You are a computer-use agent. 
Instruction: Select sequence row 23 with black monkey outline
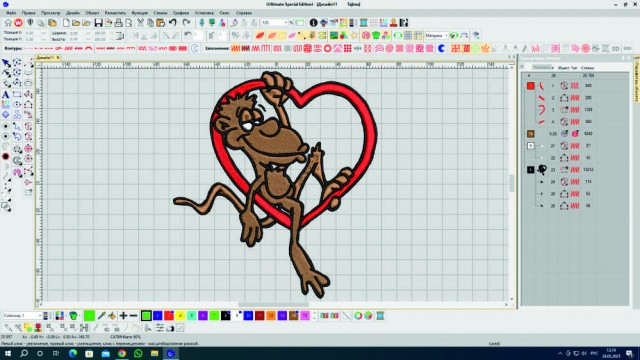(576, 169)
